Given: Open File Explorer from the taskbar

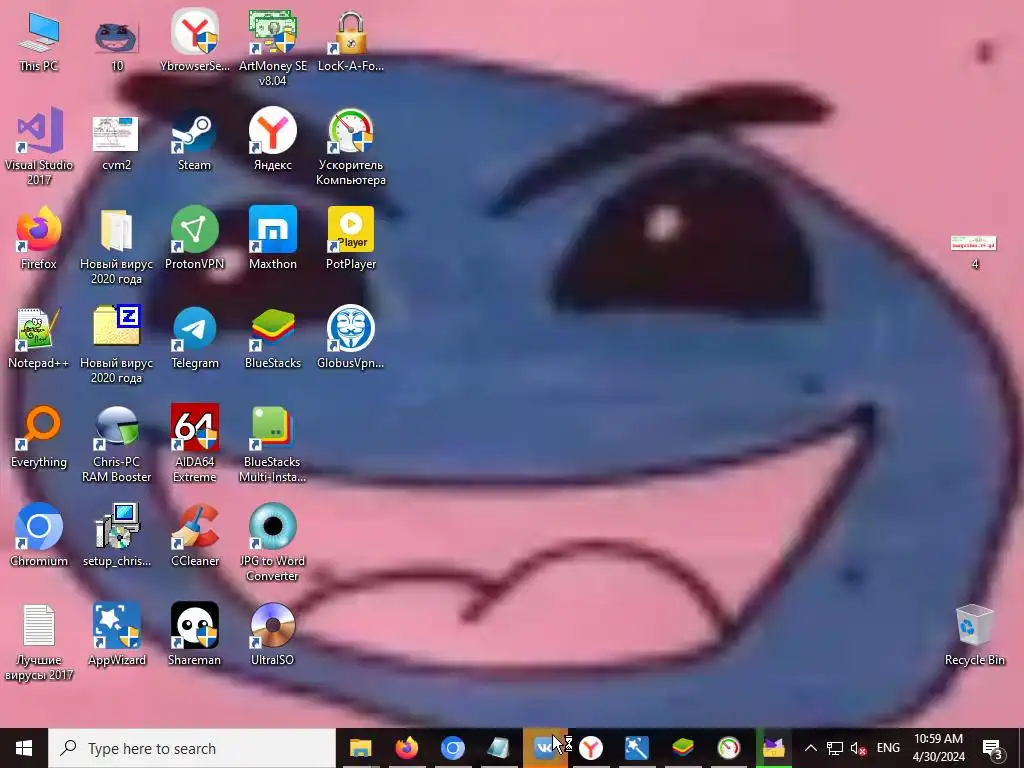Looking at the screenshot, I should click(x=360, y=748).
